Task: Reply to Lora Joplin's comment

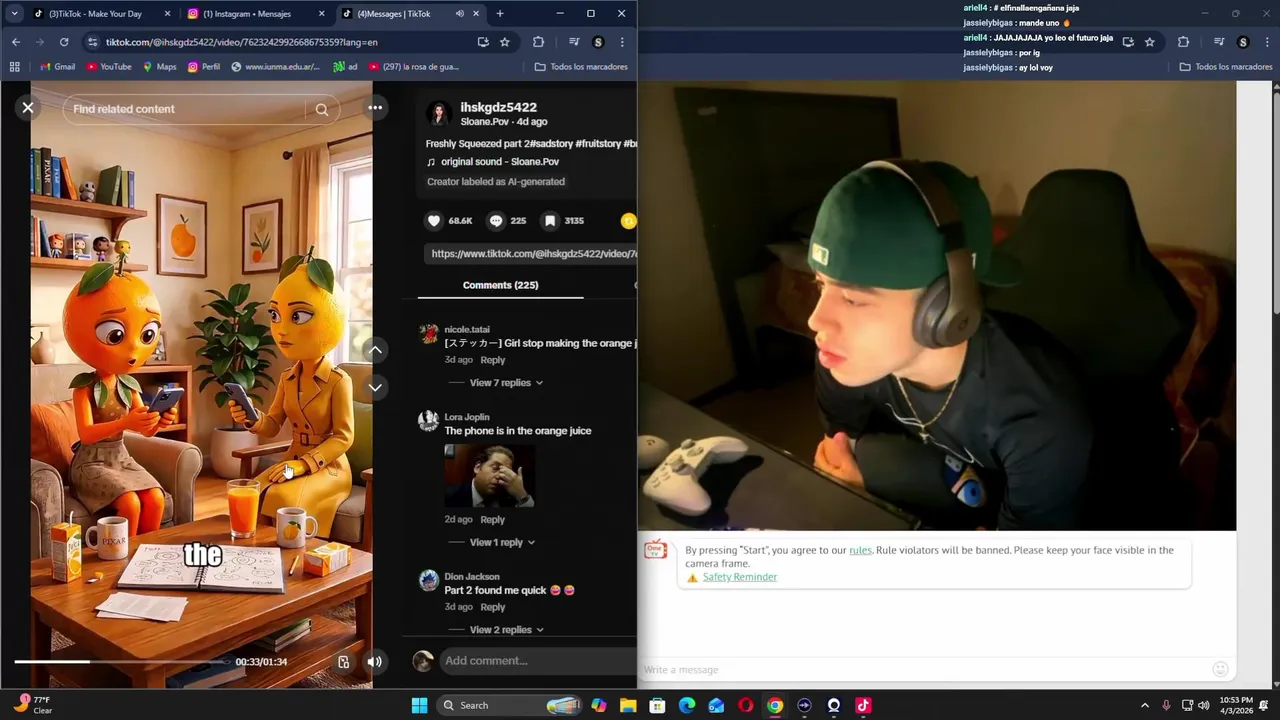Action: 492,520
